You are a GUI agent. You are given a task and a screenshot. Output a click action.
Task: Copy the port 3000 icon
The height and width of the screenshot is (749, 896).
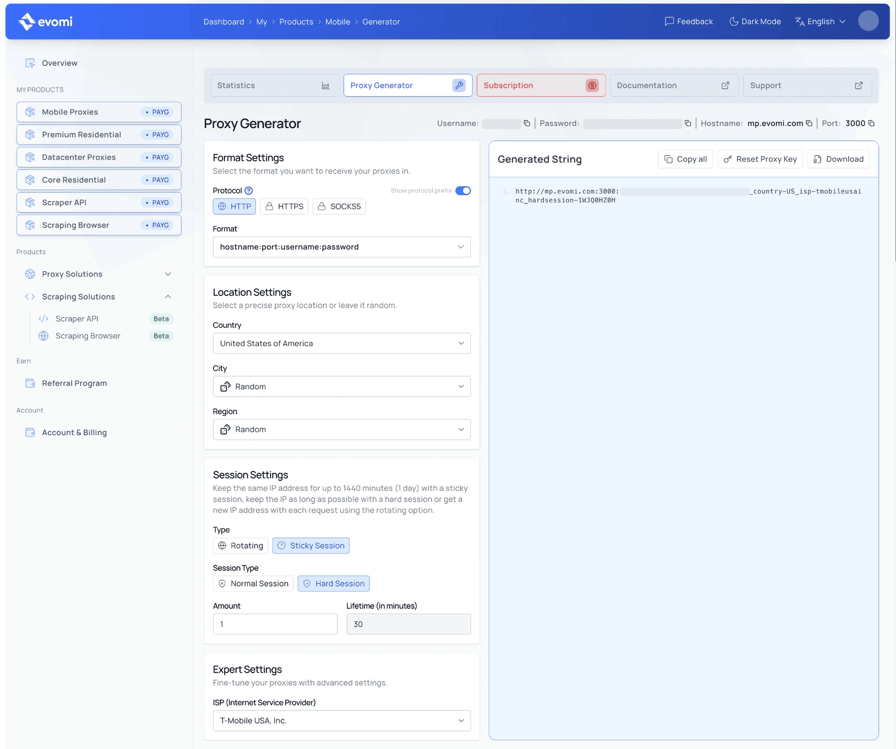871,123
